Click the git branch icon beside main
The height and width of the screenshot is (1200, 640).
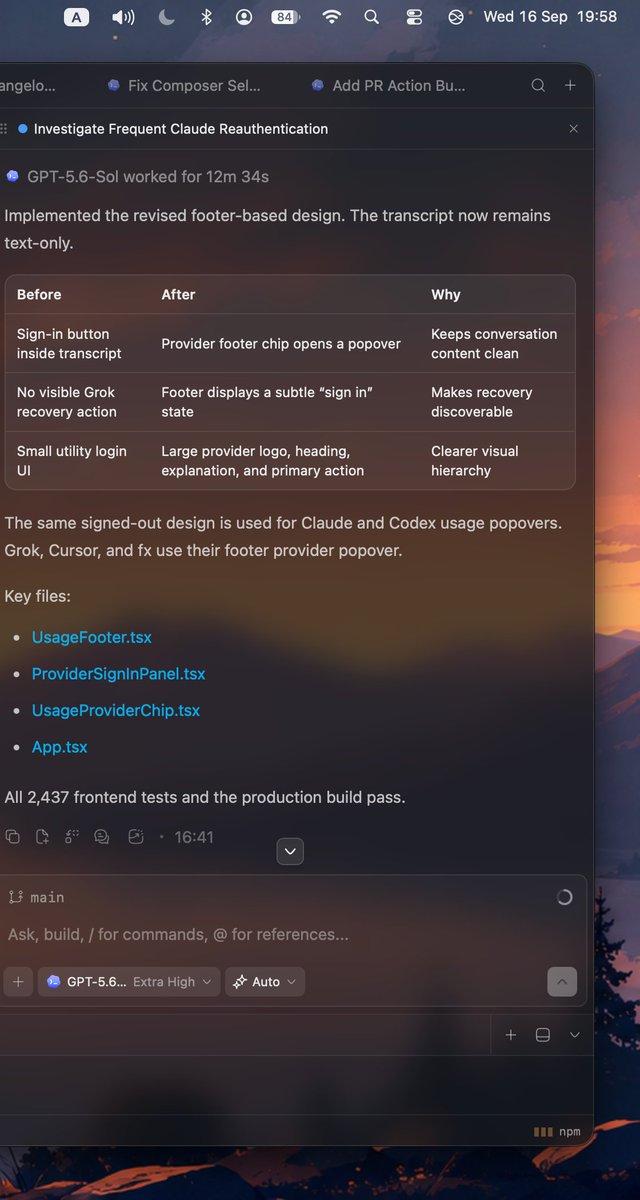[15, 897]
